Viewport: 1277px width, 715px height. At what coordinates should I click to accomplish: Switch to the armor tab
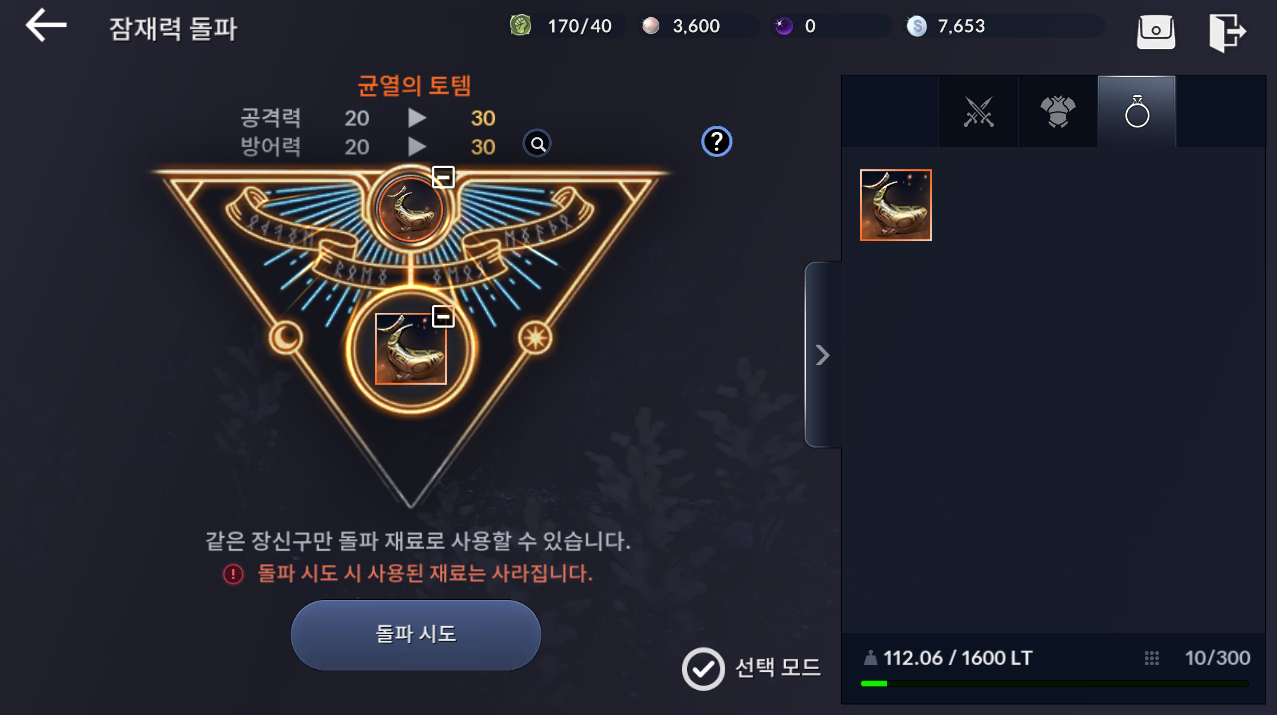coord(1057,113)
